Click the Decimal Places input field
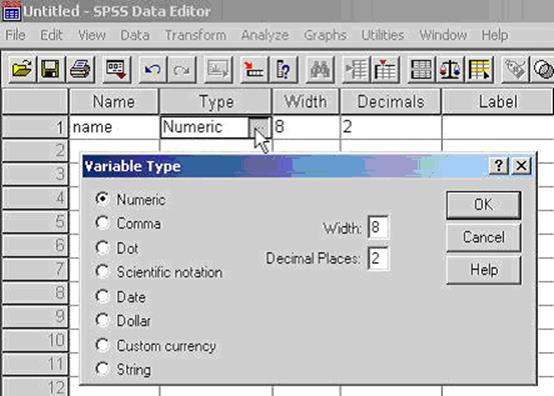554x396 pixels. tap(378, 258)
